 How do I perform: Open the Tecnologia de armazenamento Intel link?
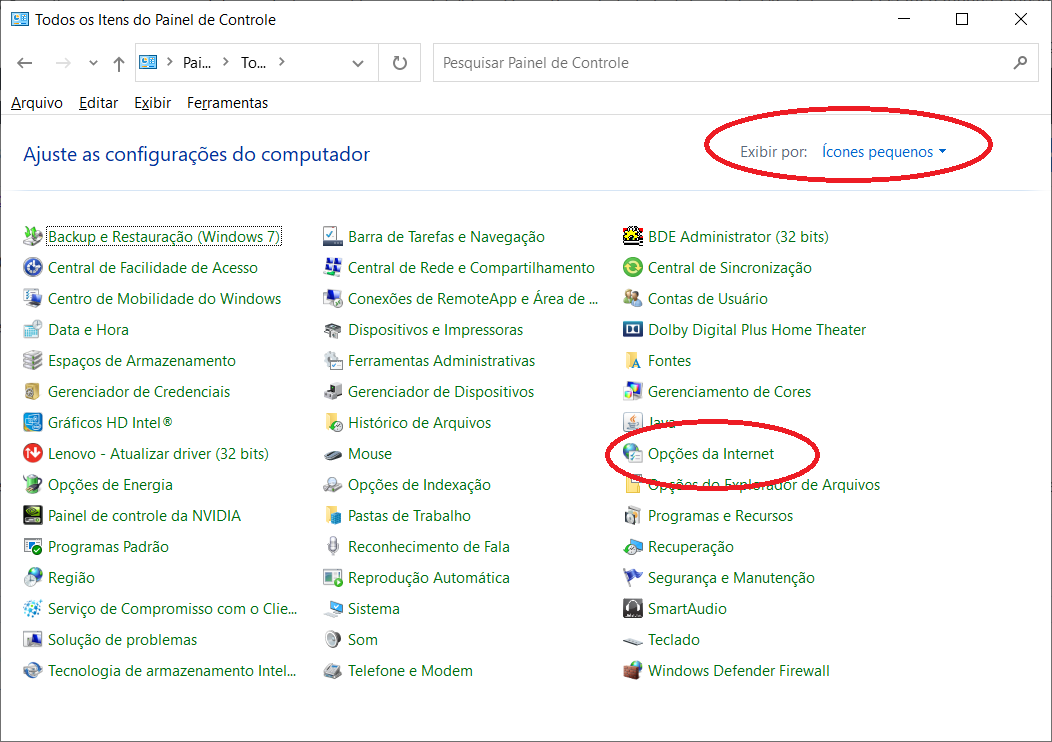tap(172, 670)
